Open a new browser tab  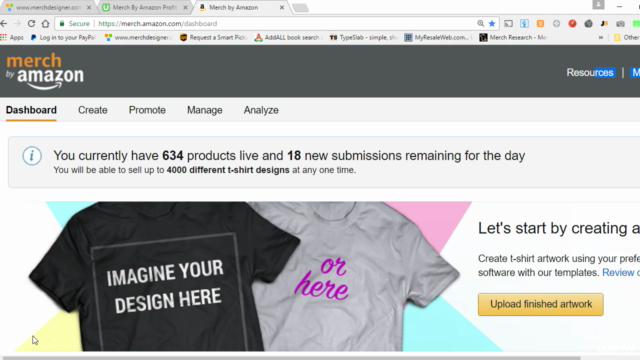[300, 8]
